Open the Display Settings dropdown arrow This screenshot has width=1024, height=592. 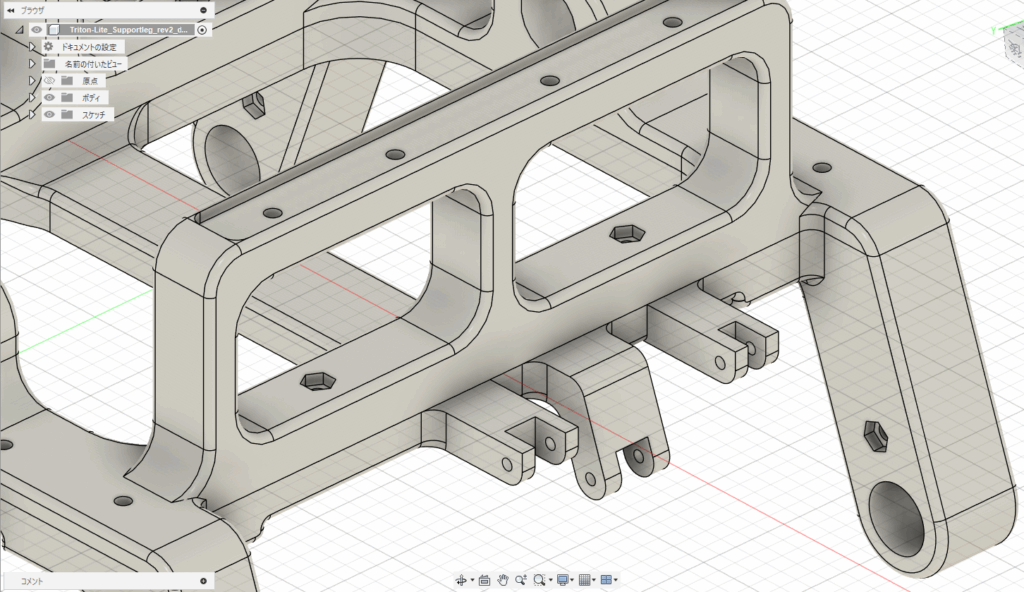pyautogui.click(x=572, y=580)
